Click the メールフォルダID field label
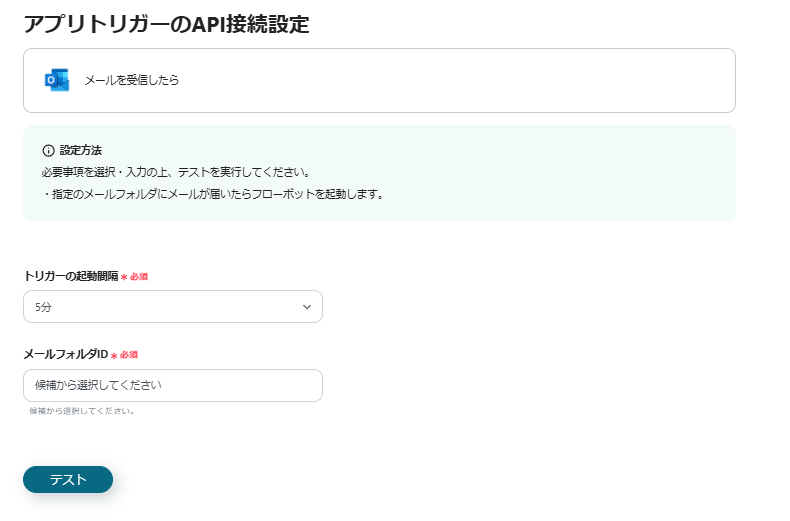Viewport: 790px width, 521px height. tap(65, 355)
